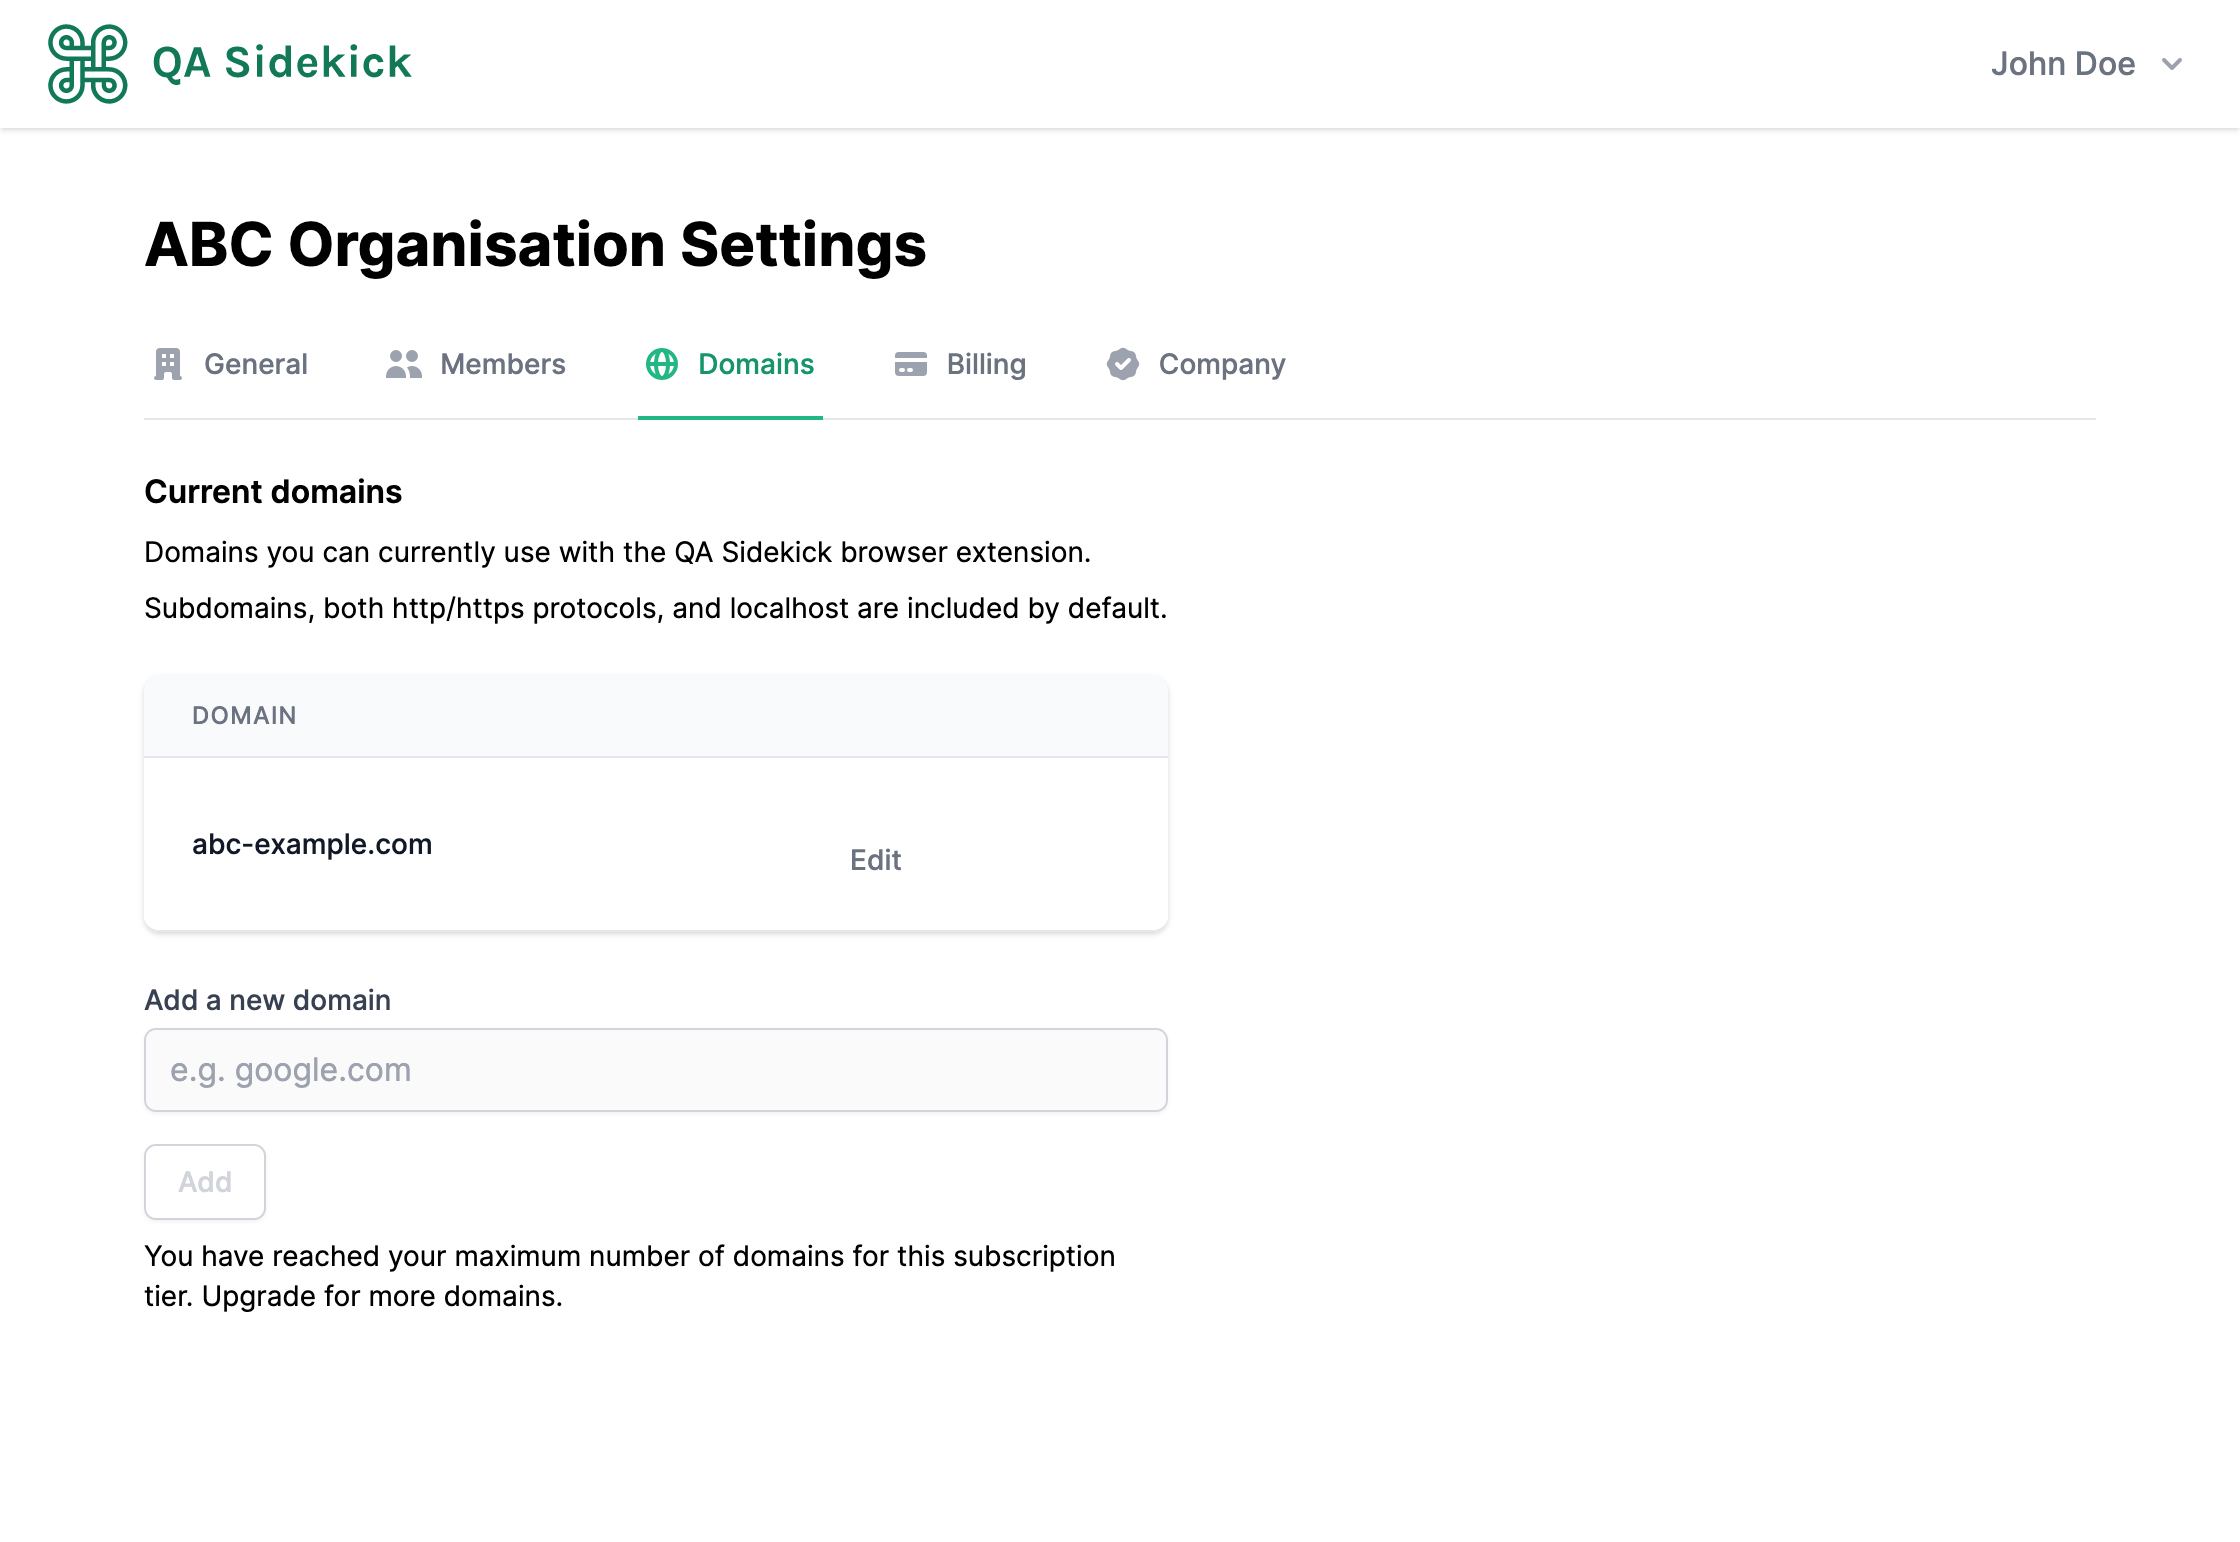Switch to the General tab

point(230,364)
